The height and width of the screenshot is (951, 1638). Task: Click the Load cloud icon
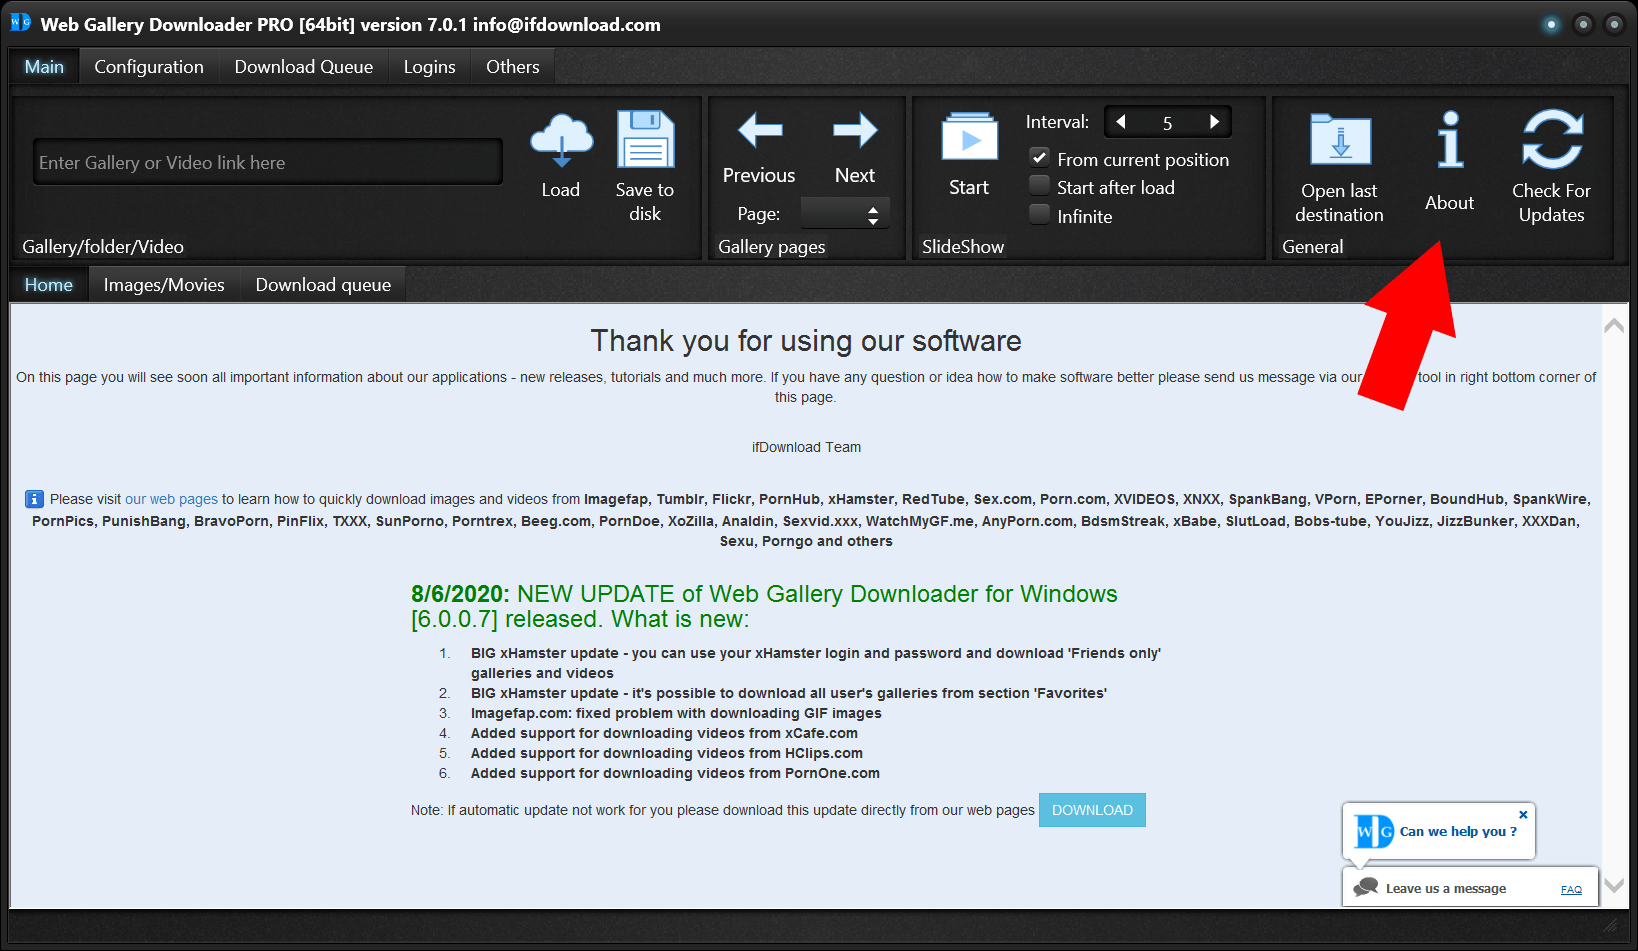click(561, 140)
